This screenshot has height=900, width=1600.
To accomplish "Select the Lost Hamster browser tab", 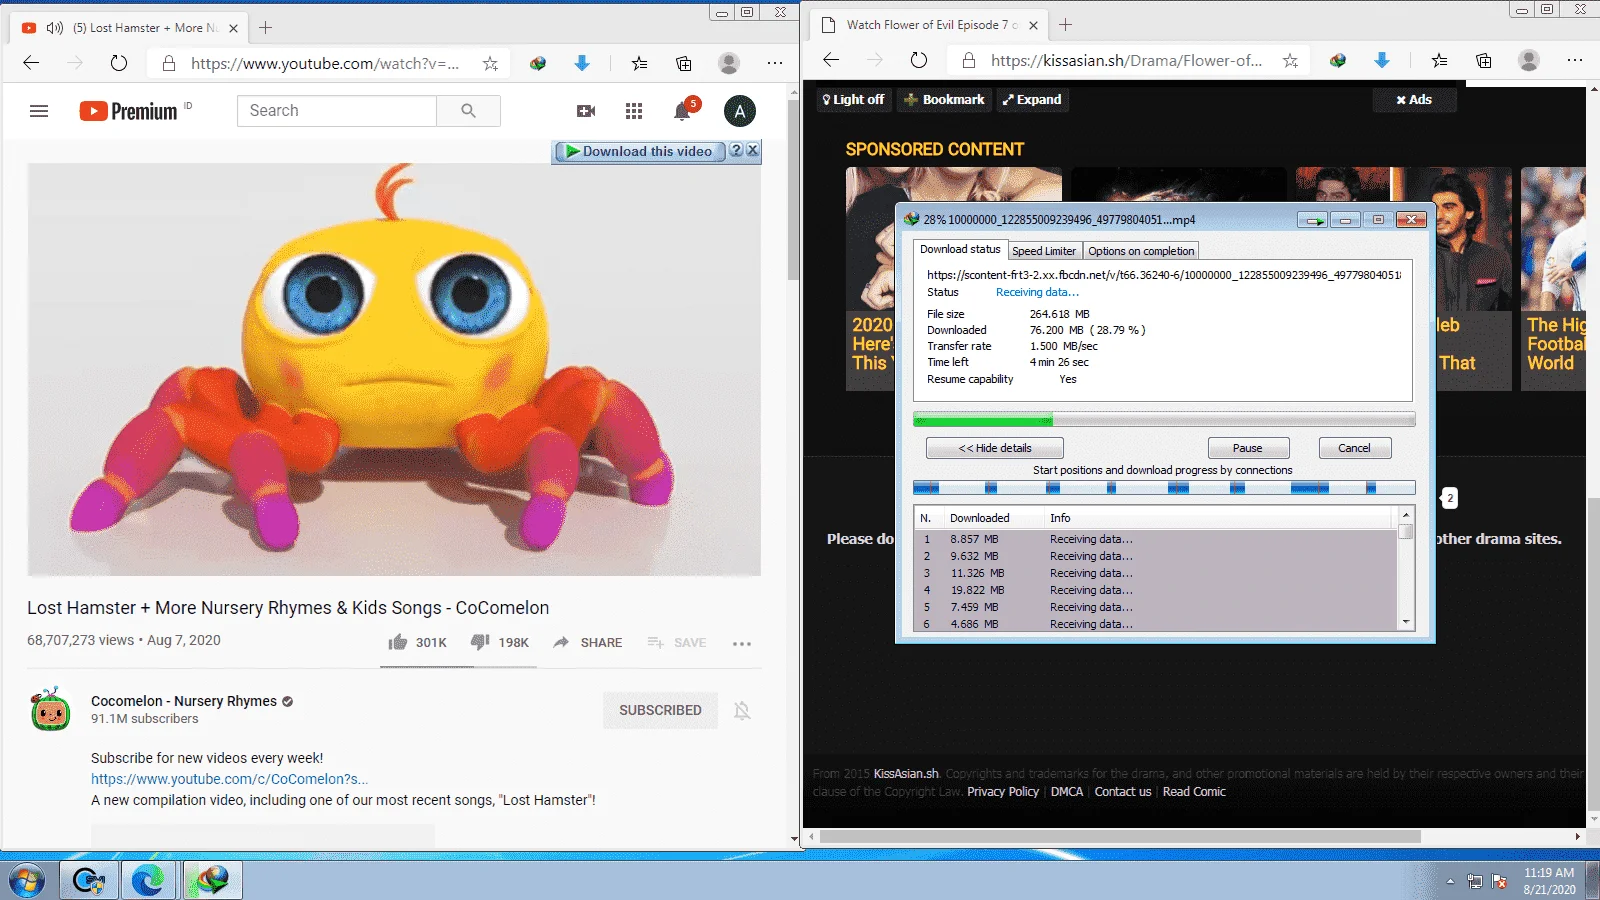I will pos(130,28).
